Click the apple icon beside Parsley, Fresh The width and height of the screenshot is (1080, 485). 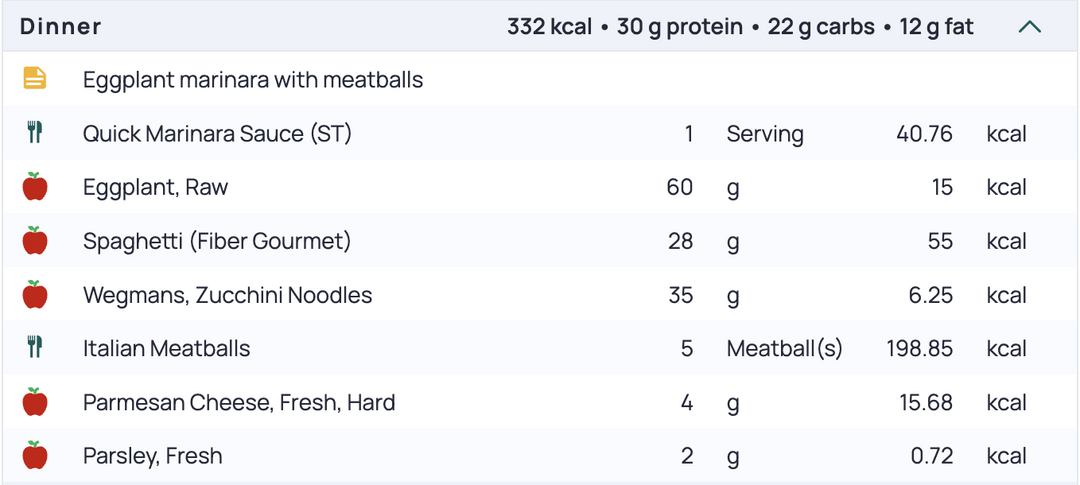pos(35,455)
